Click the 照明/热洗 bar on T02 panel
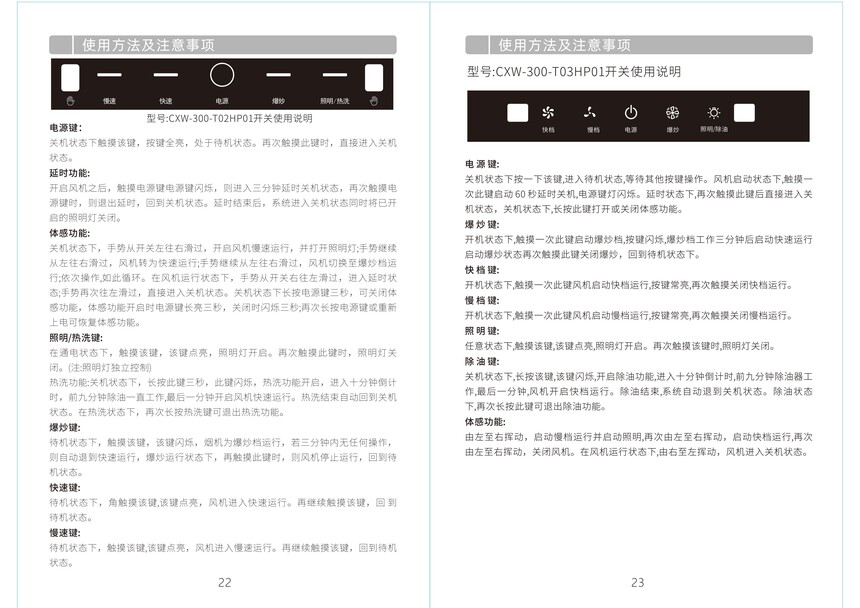The image size is (860, 608). click(335, 75)
